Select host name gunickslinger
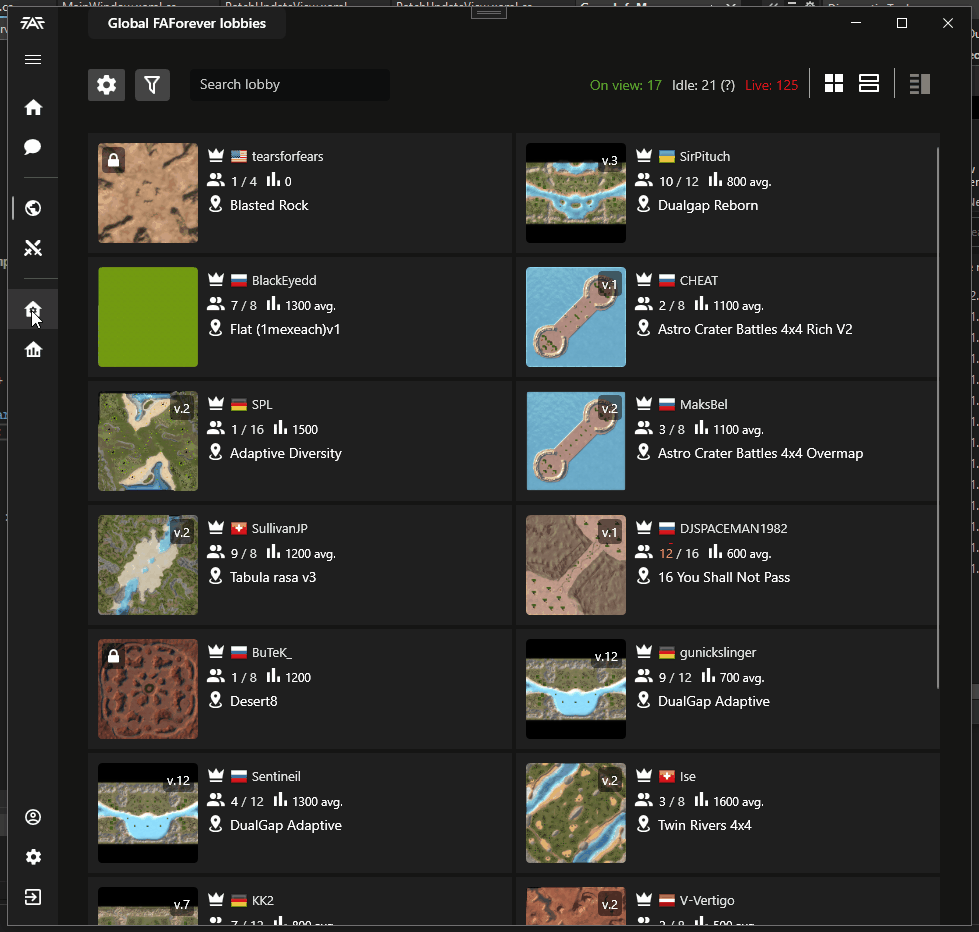This screenshot has height=932, width=979. click(x=717, y=652)
